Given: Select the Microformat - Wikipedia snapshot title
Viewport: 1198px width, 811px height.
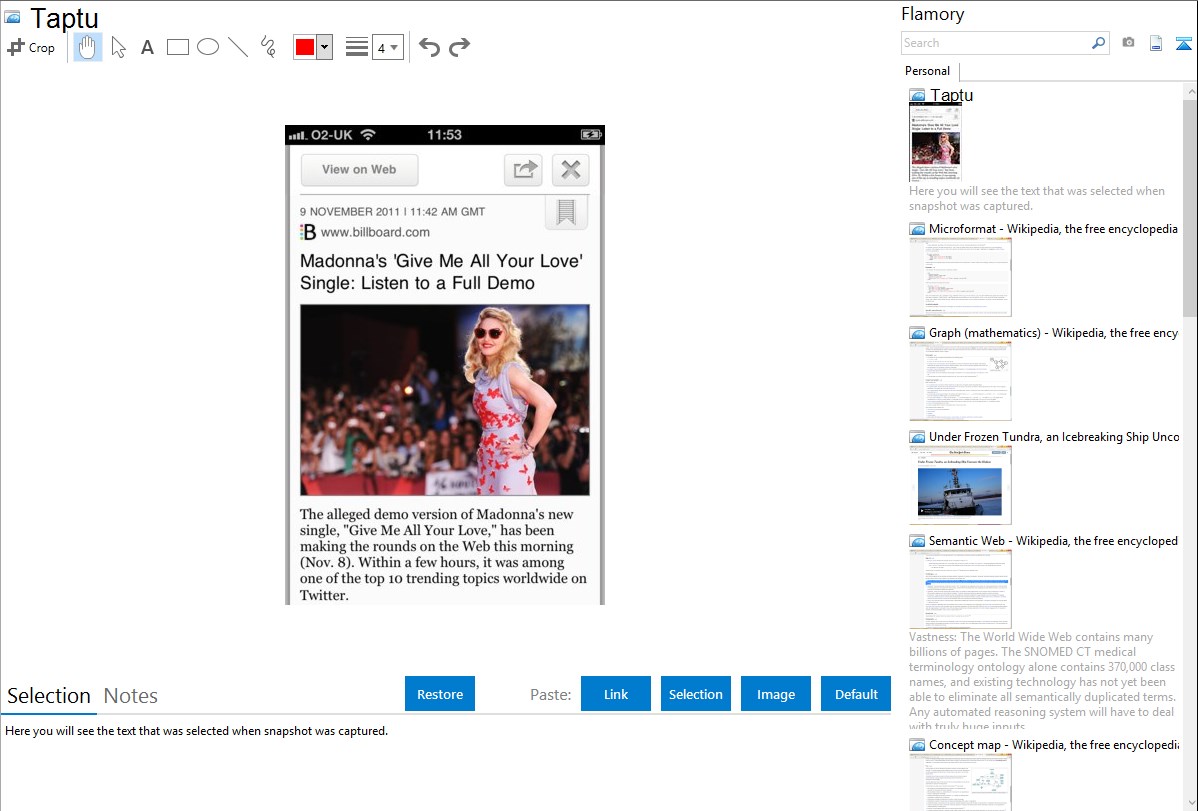Looking at the screenshot, I should (1053, 229).
